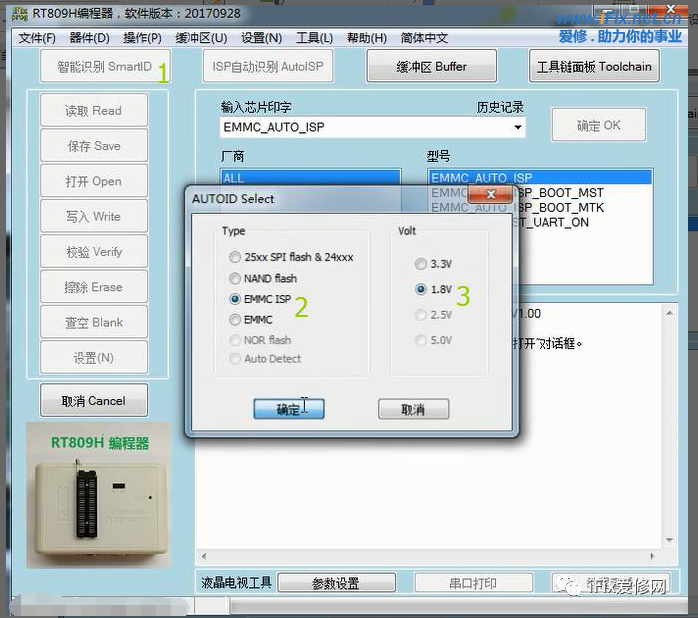Click the 写入 Write button

[x=93, y=216]
